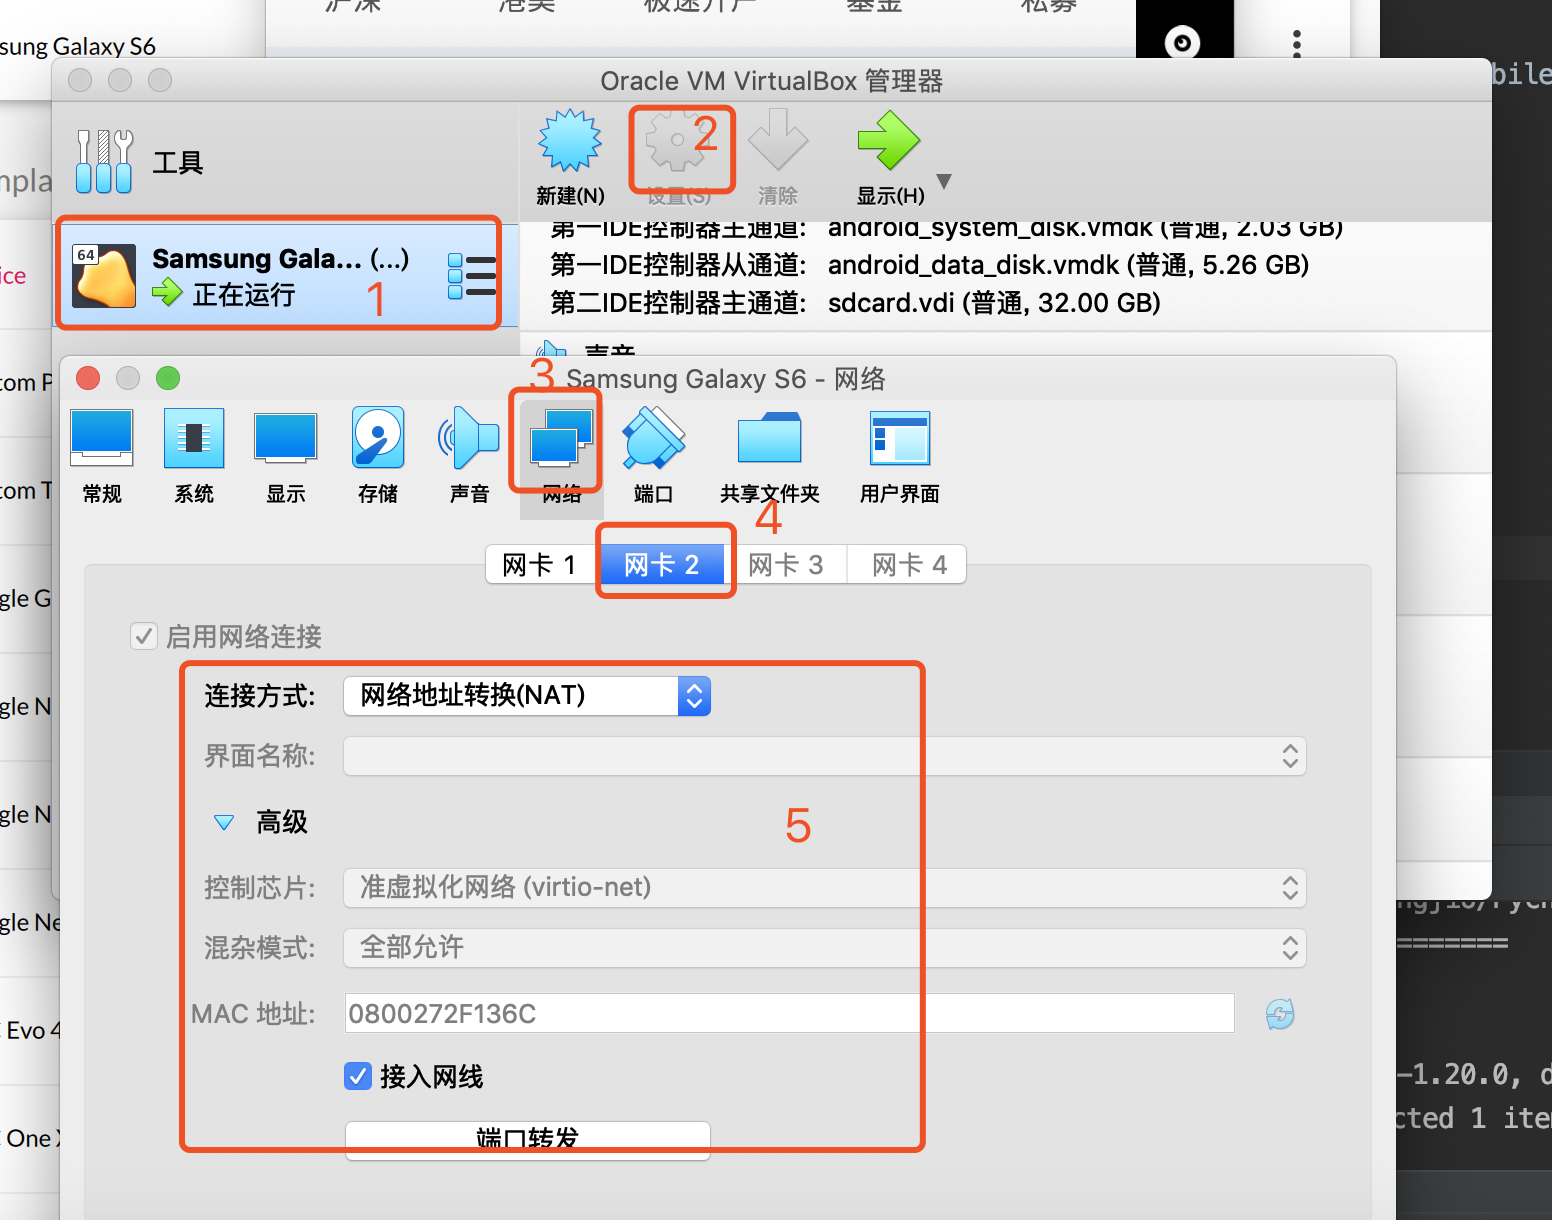Open the dropdown arrow beside 显示(H)

click(x=944, y=182)
